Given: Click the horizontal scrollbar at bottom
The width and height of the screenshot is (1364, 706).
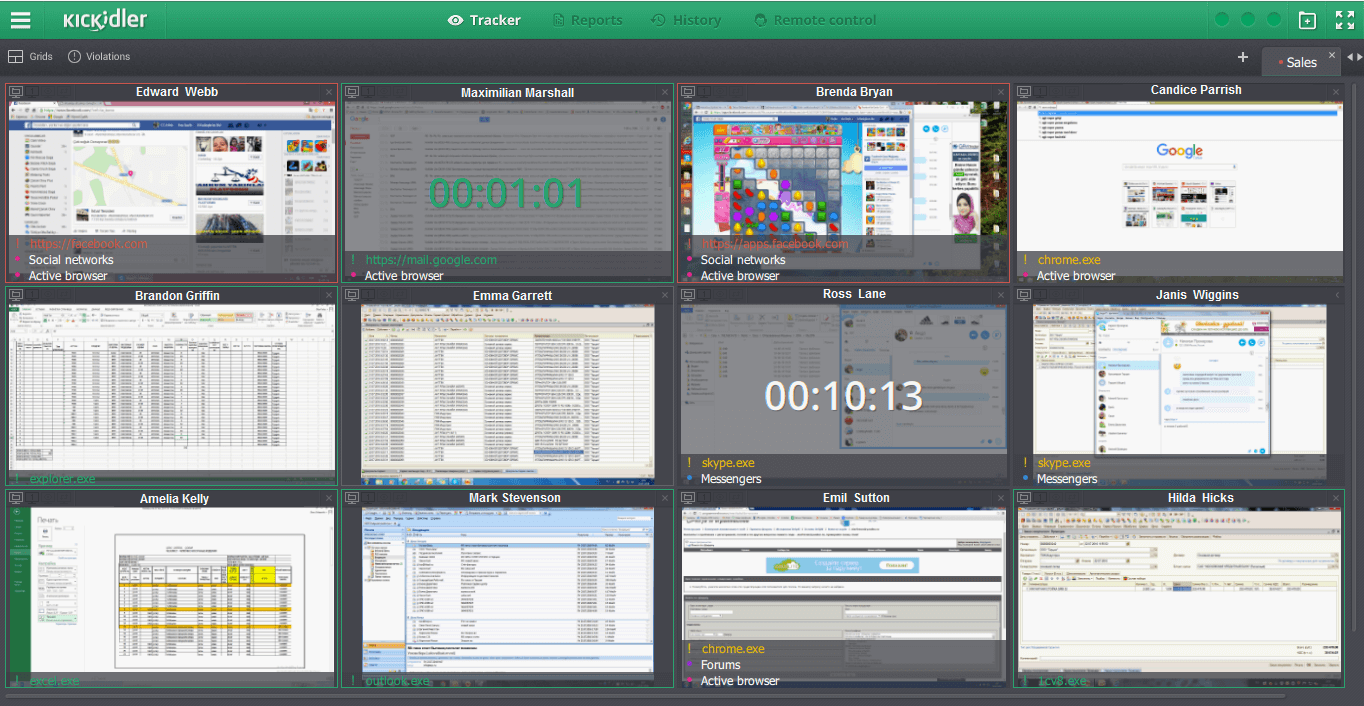Looking at the screenshot, I should point(645,695).
